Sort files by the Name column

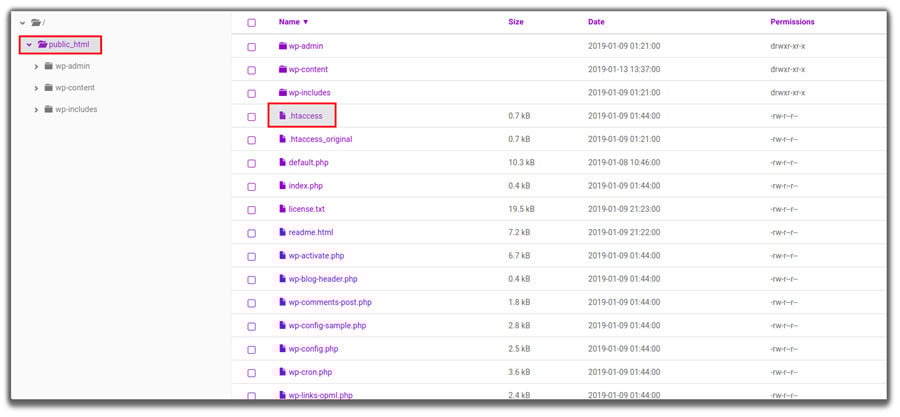coord(292,22)
